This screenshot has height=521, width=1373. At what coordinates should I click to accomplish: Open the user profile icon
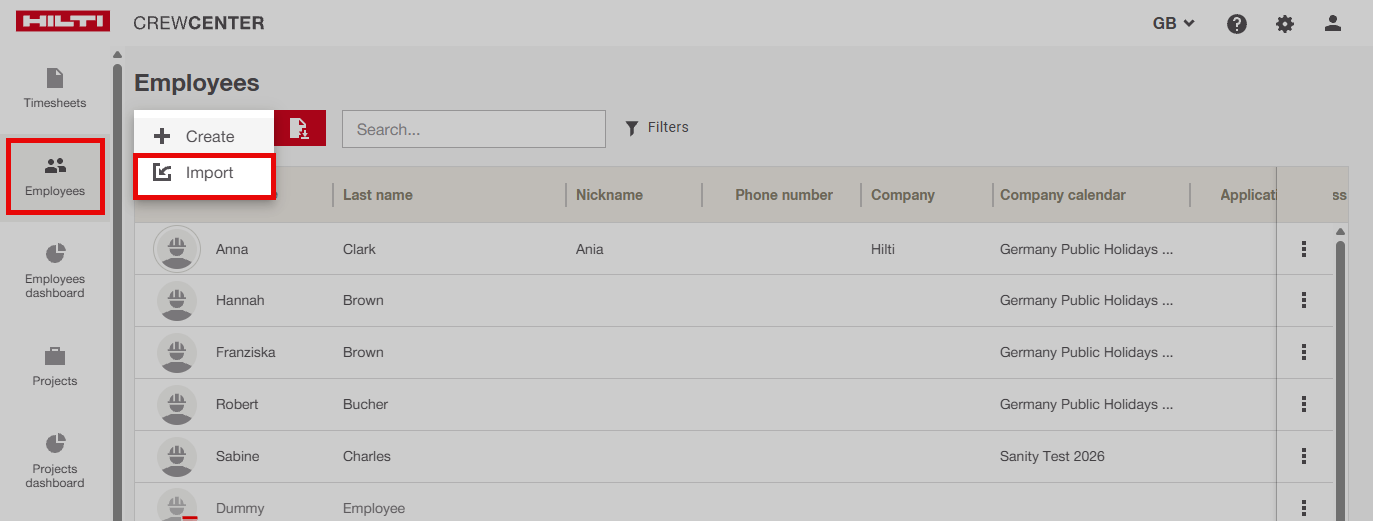pos(1333,23)
